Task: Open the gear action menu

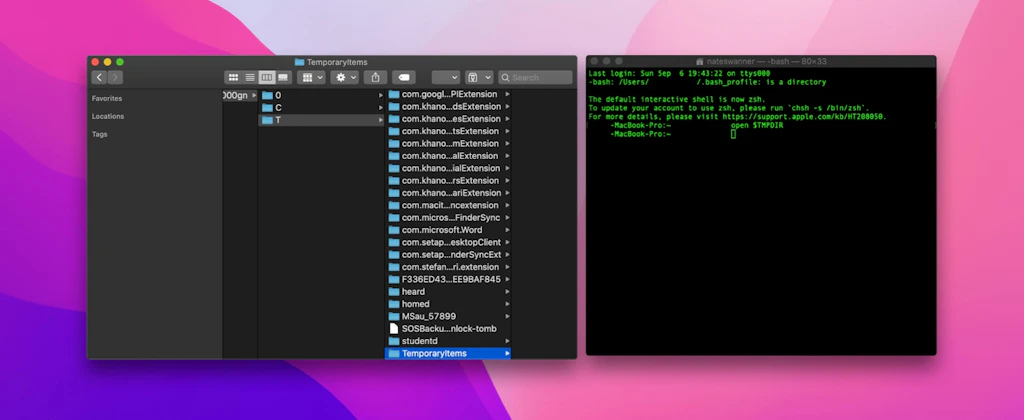Action: tap(344, 78)
